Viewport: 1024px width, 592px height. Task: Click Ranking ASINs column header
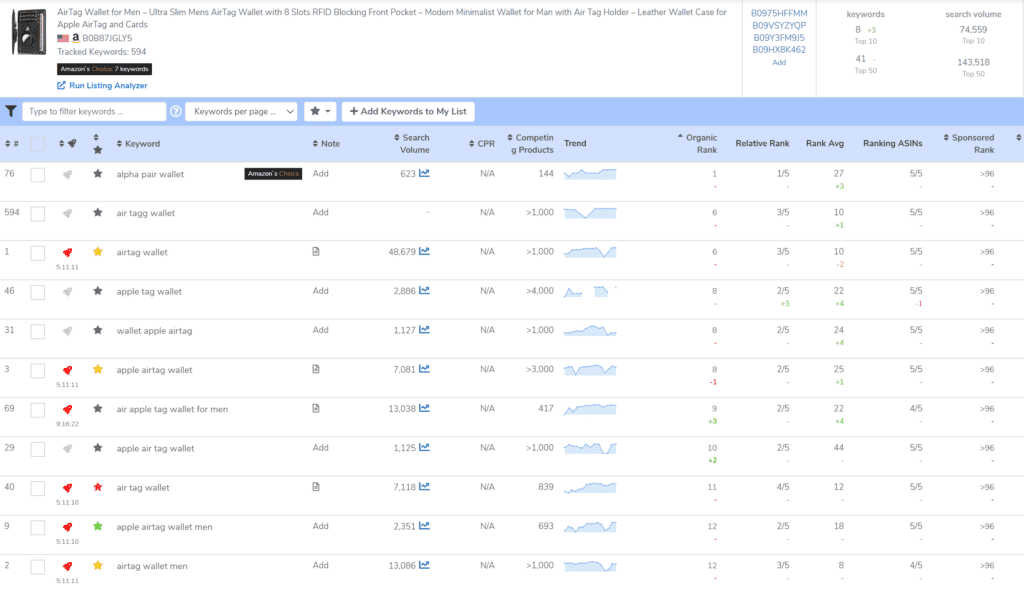click(893, 143)
